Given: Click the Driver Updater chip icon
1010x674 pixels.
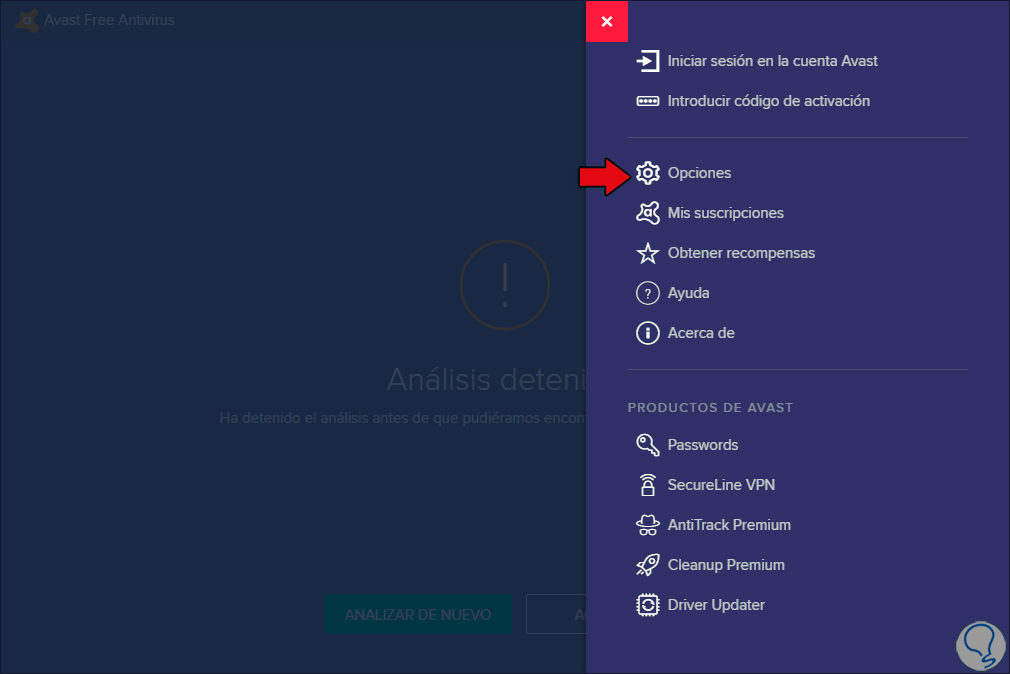Looking at the screenshot, I should tap(647, 605).
